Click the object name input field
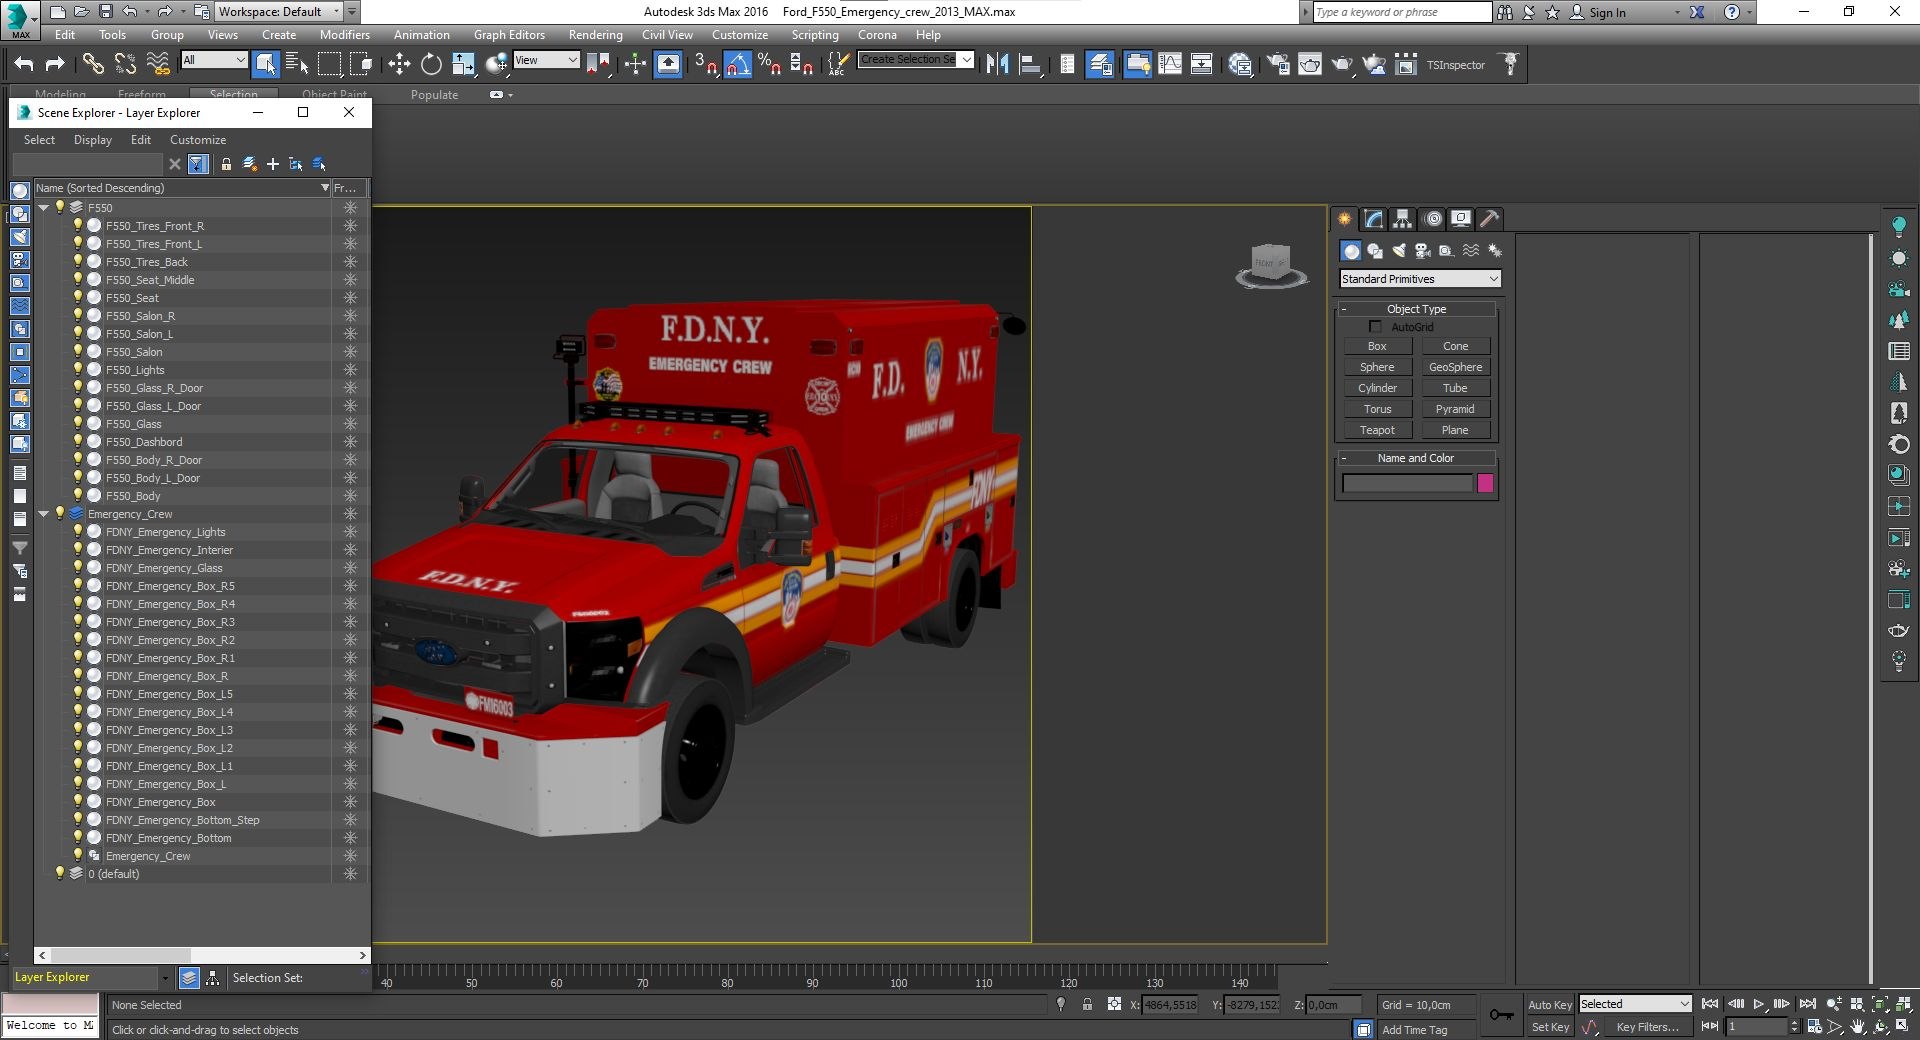The width and height of the screenshot is (1920, 1040). [1407, 484]
